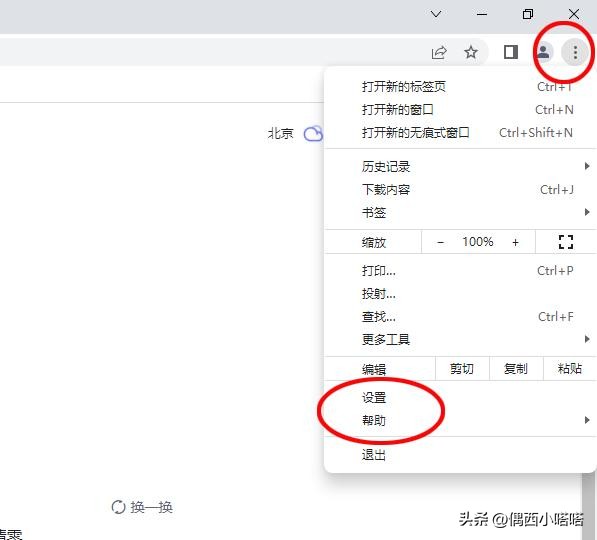Open 设置 from the menu
597x540 pixels.
click(x=460, y=398)
